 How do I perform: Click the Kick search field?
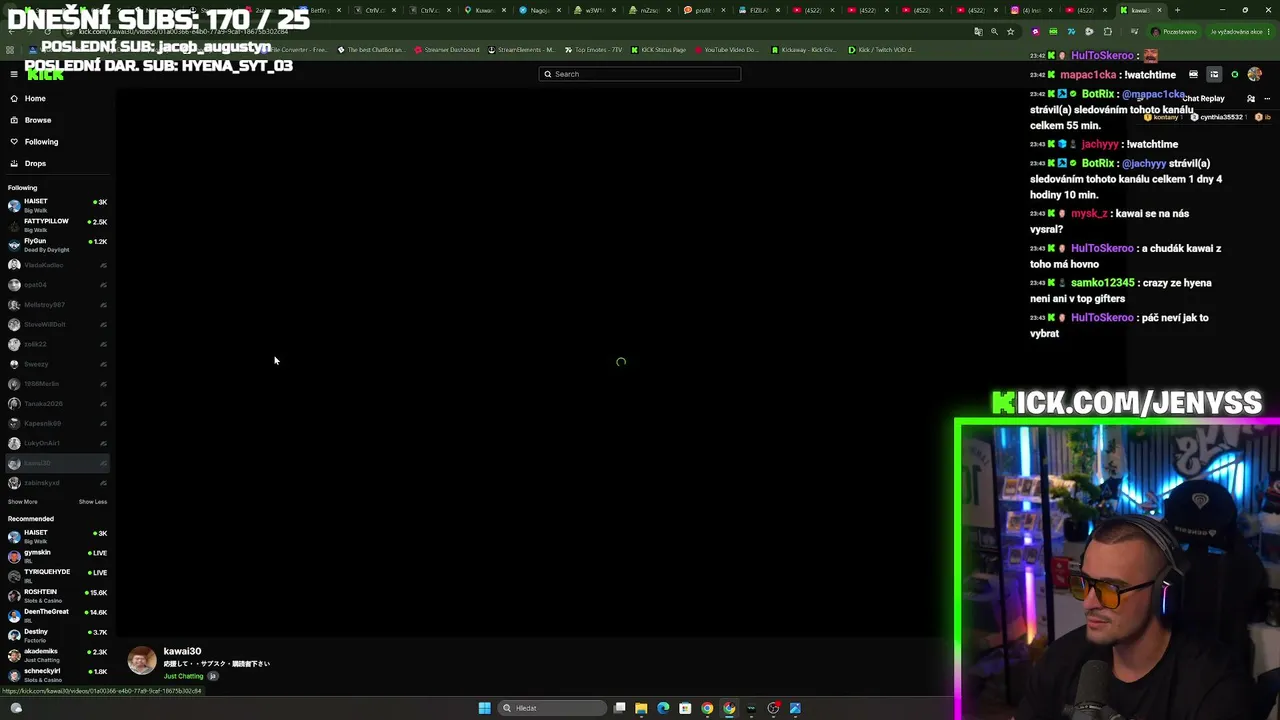point(640,74)
